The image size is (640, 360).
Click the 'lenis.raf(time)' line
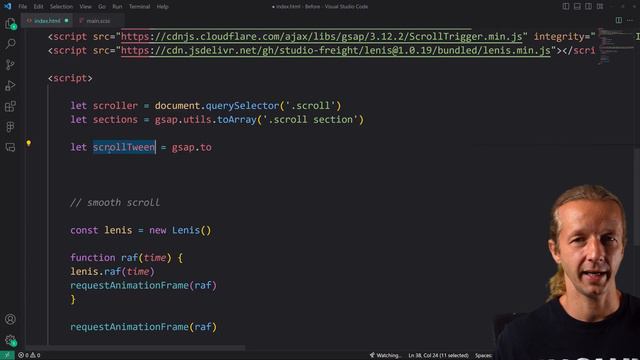pyautogui.click(x=112, y=271)
